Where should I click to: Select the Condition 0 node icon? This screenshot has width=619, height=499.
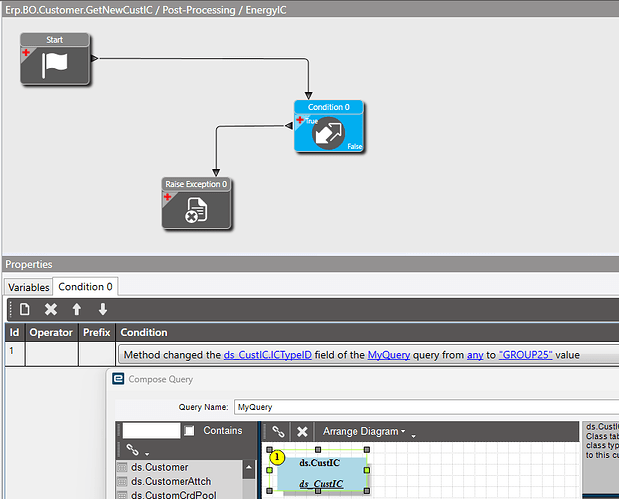coord(328,133)
